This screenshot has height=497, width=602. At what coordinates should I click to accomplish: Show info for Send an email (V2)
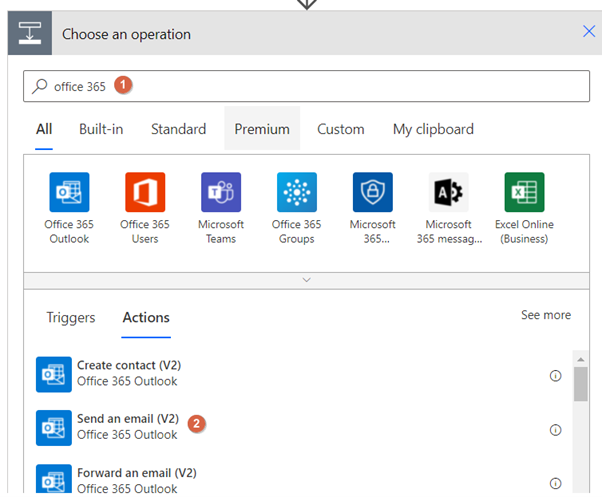coord(555,429)
